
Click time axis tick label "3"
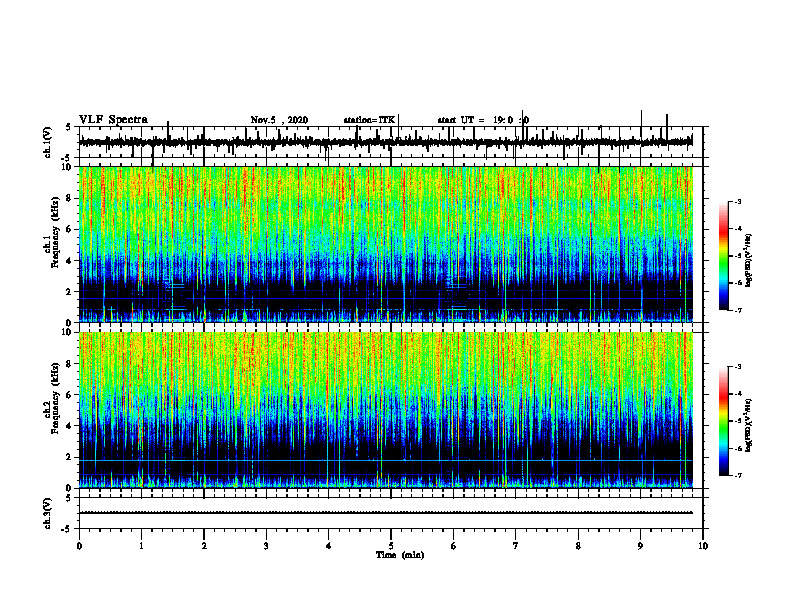(266, 546)
